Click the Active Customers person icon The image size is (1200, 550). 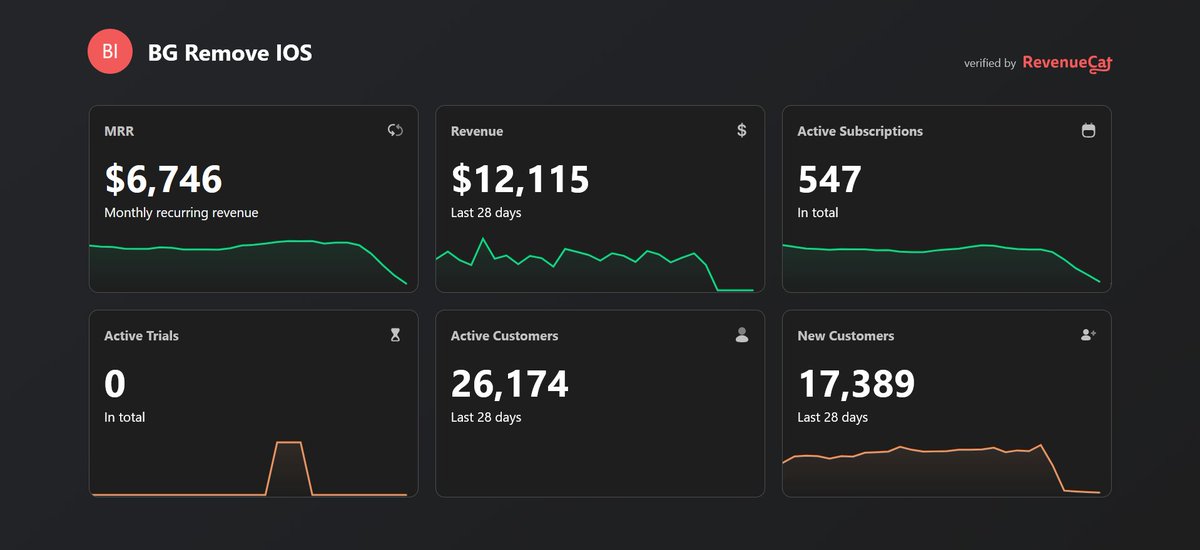coord(741,335)
